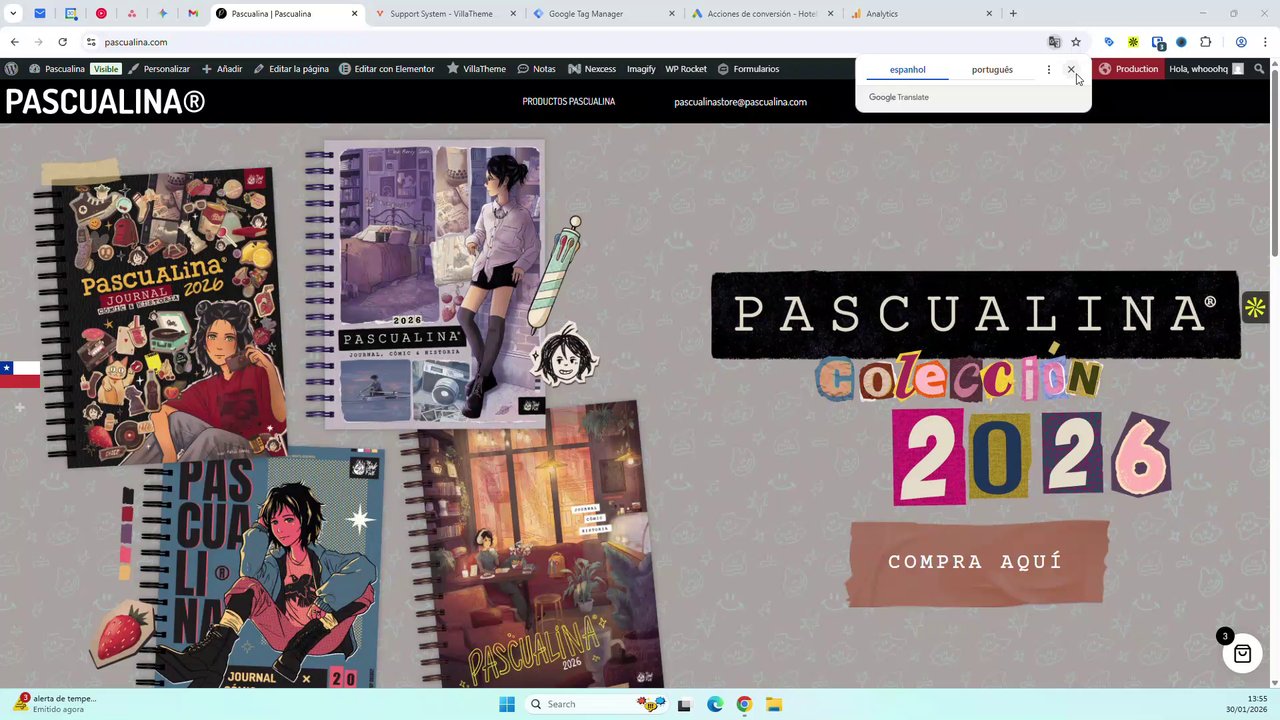Image resolution: width=1280 pixels, height=720 pixels.
Task: Switch to Acciones de conversión tab
Action: point(763,14)
